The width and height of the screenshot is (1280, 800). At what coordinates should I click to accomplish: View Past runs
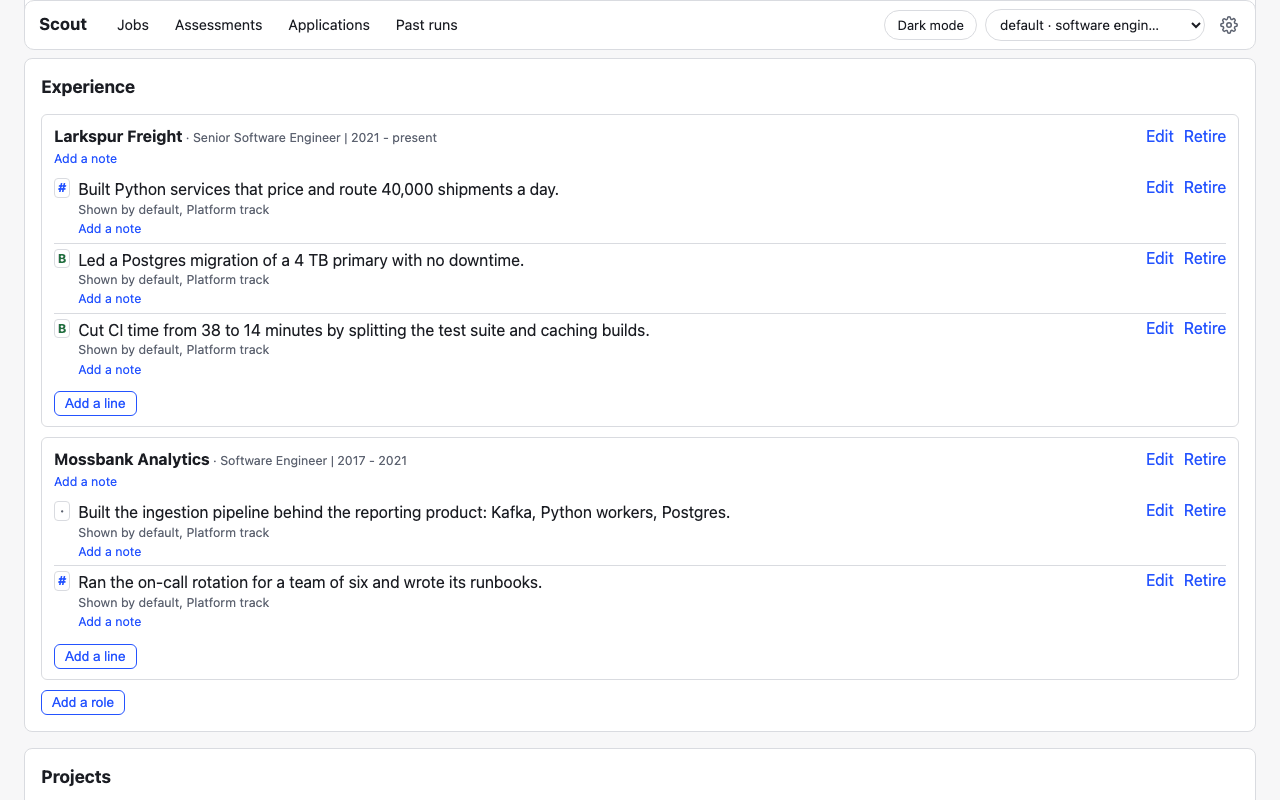click(x=426, y=25)
